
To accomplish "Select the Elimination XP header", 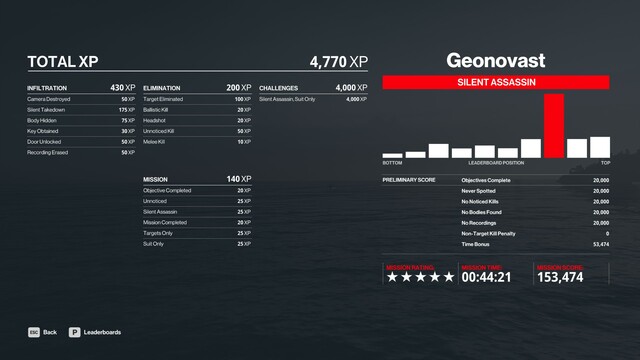I will click(197, 88).
